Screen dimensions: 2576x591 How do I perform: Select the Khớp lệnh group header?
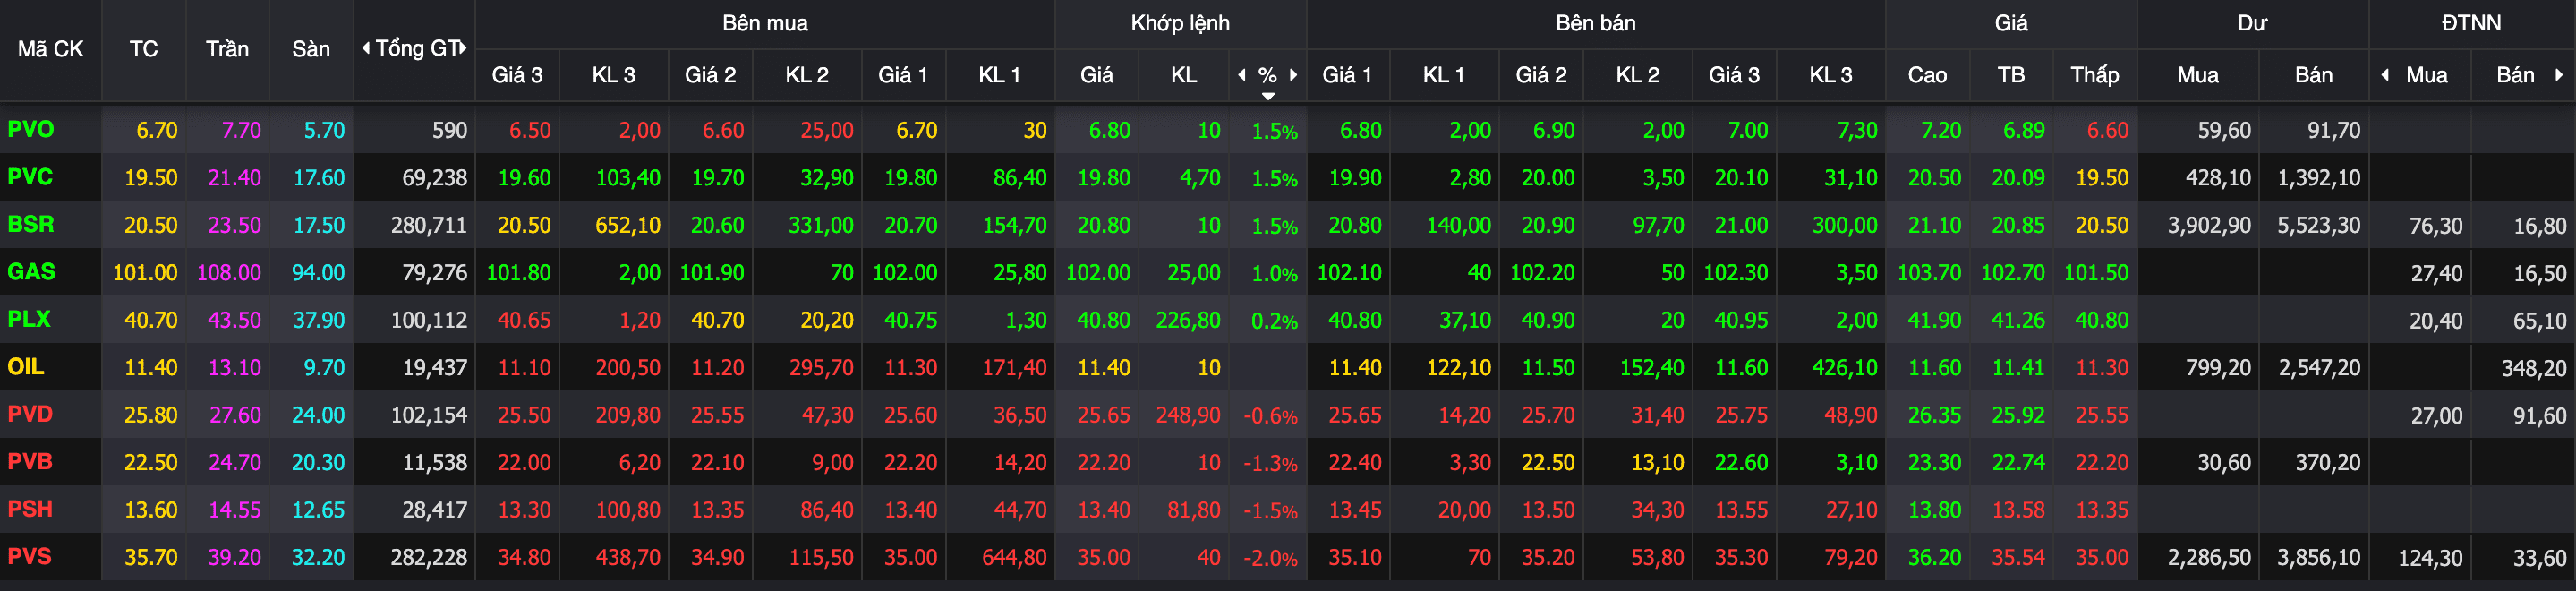pyautogui.click(x=1180, y=23)
